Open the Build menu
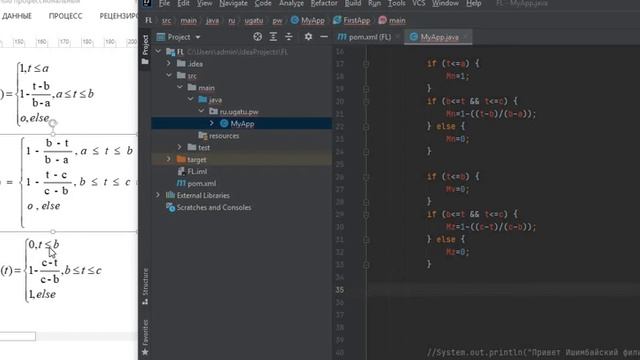This screenshot has height=360, width=640. pos(353,3)
